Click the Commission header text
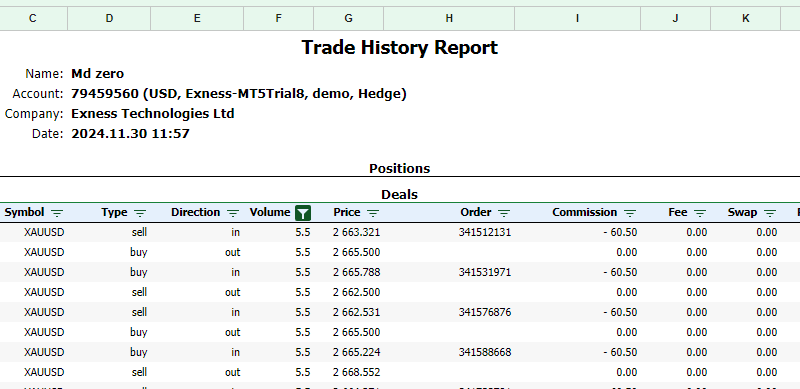 coord(585,212)
